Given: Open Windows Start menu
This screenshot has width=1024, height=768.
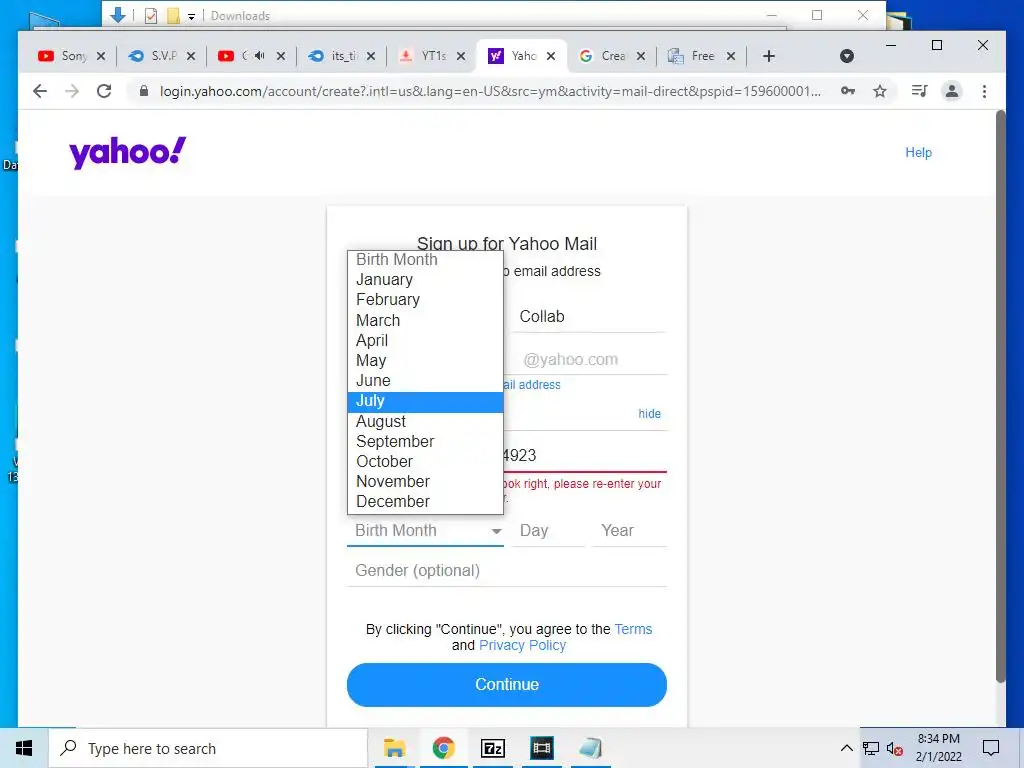Looking at the screenshot, I should coord(24,748).
